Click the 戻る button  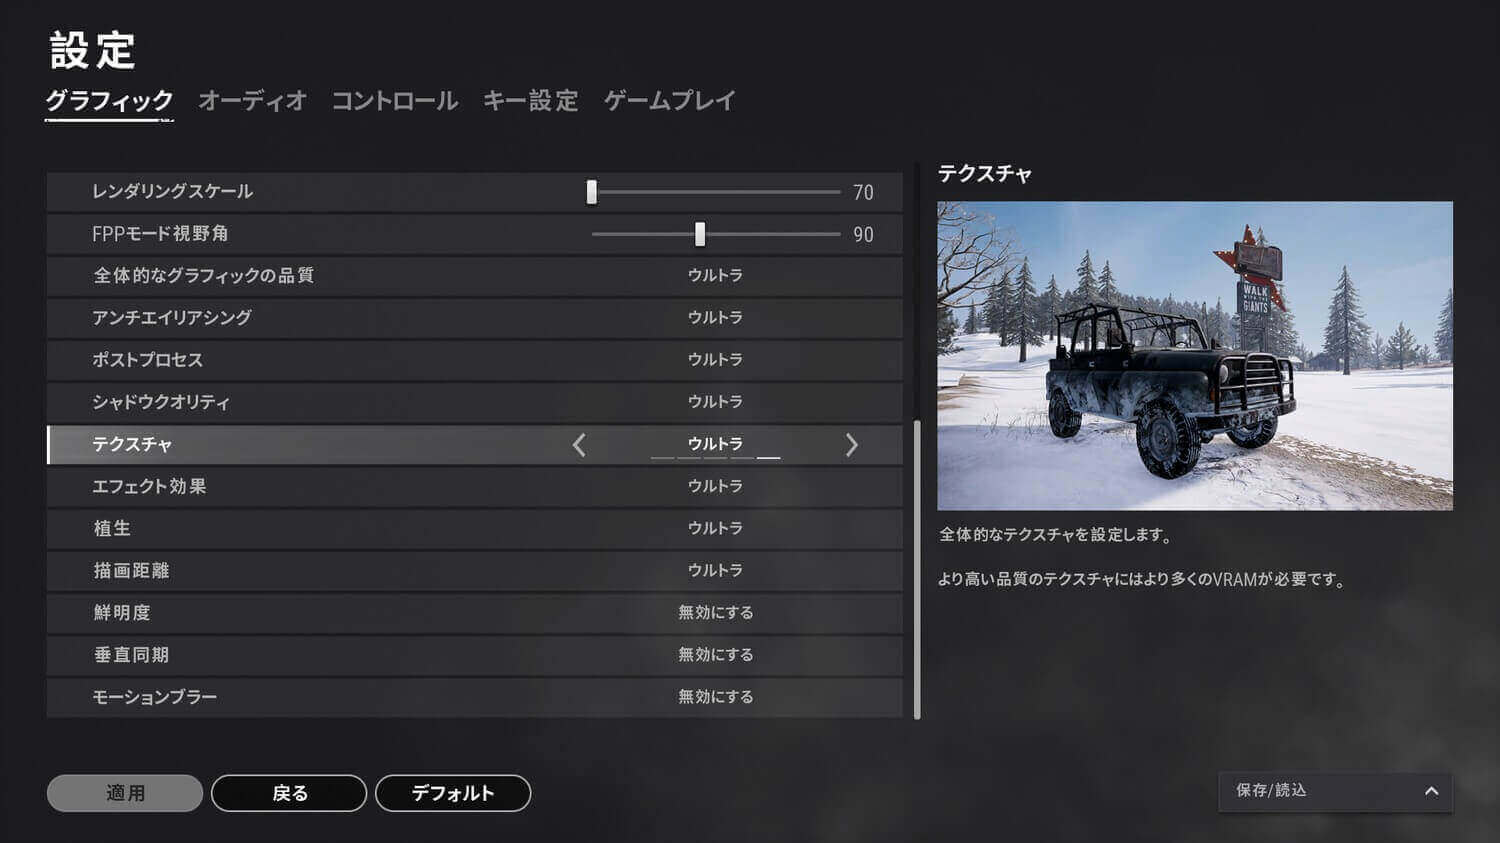click(289, 793)
